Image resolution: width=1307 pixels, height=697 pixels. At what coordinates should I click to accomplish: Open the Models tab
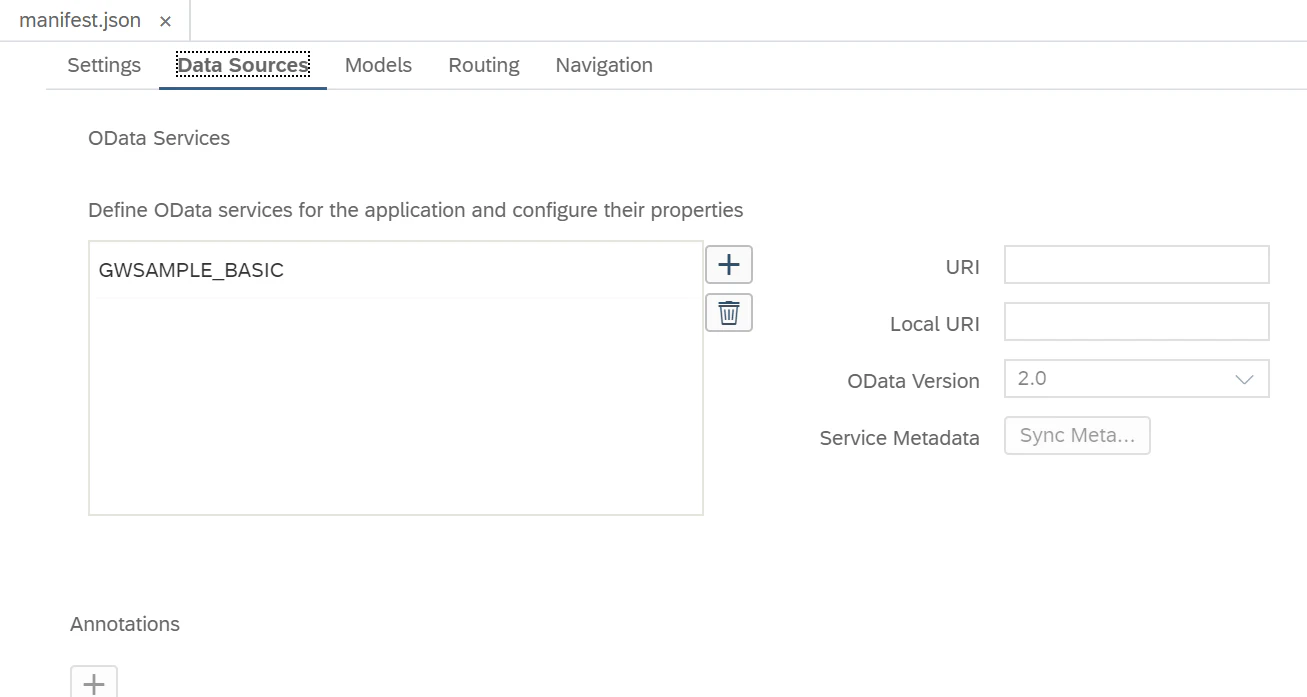coord(378,65)
